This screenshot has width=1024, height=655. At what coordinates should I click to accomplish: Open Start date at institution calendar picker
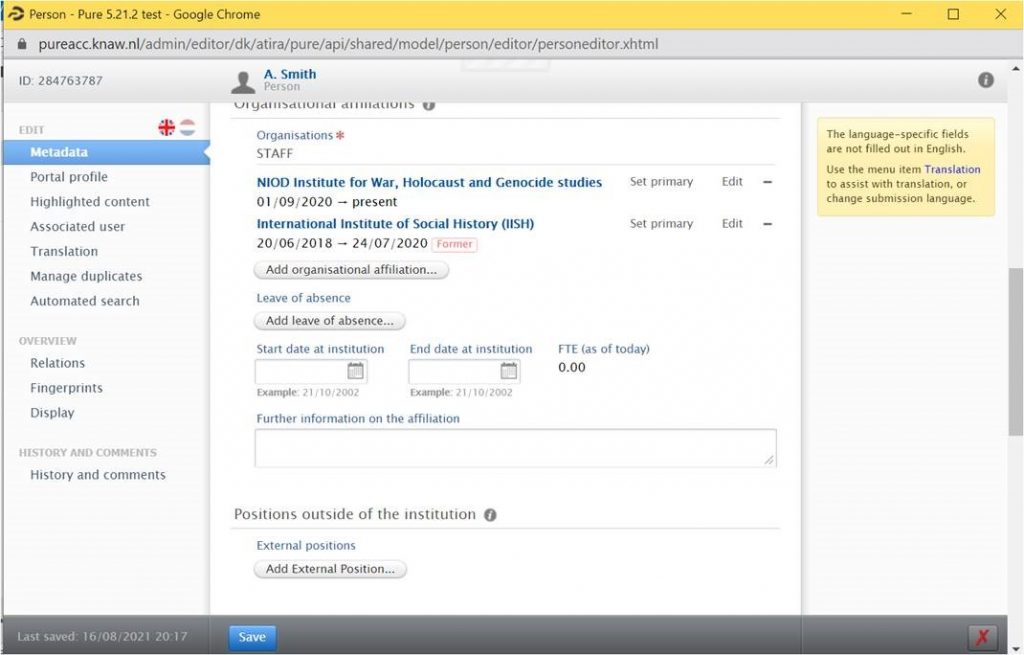pyautogui.click(x=355, y=371)
